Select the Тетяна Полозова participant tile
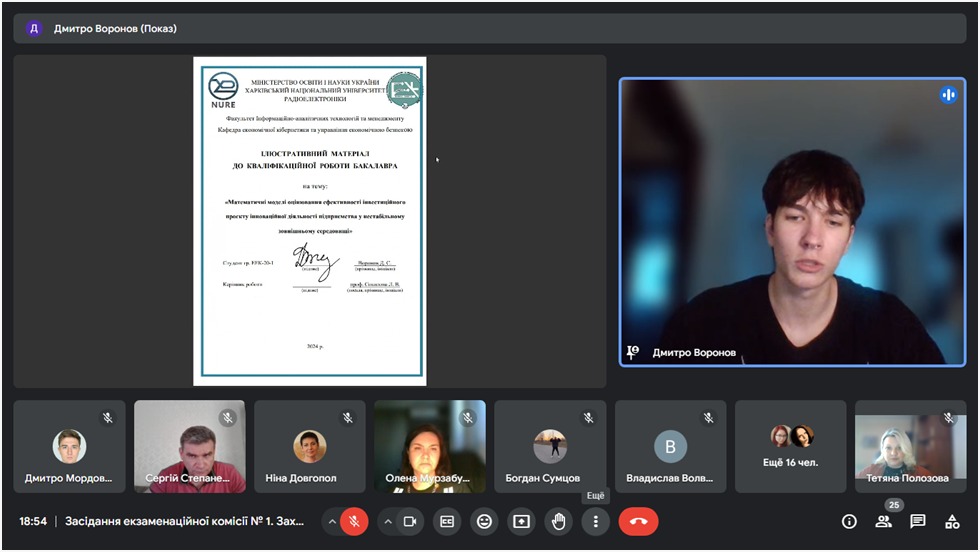 coord(910,447)
